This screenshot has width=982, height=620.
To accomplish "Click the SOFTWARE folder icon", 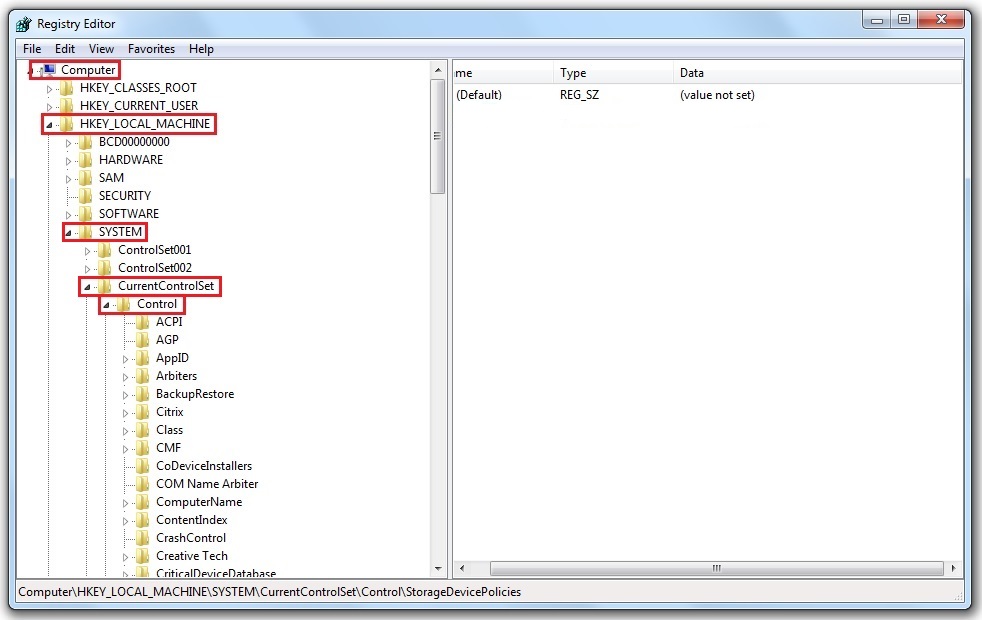I will point(86,214).
